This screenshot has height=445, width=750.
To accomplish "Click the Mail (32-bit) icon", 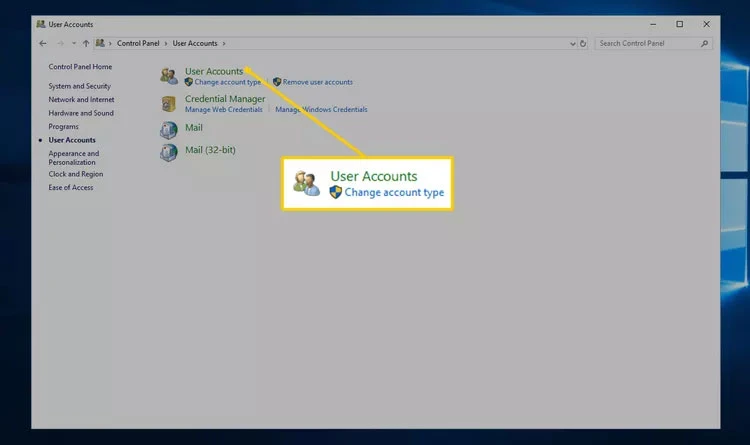I will tap(169, 152).
